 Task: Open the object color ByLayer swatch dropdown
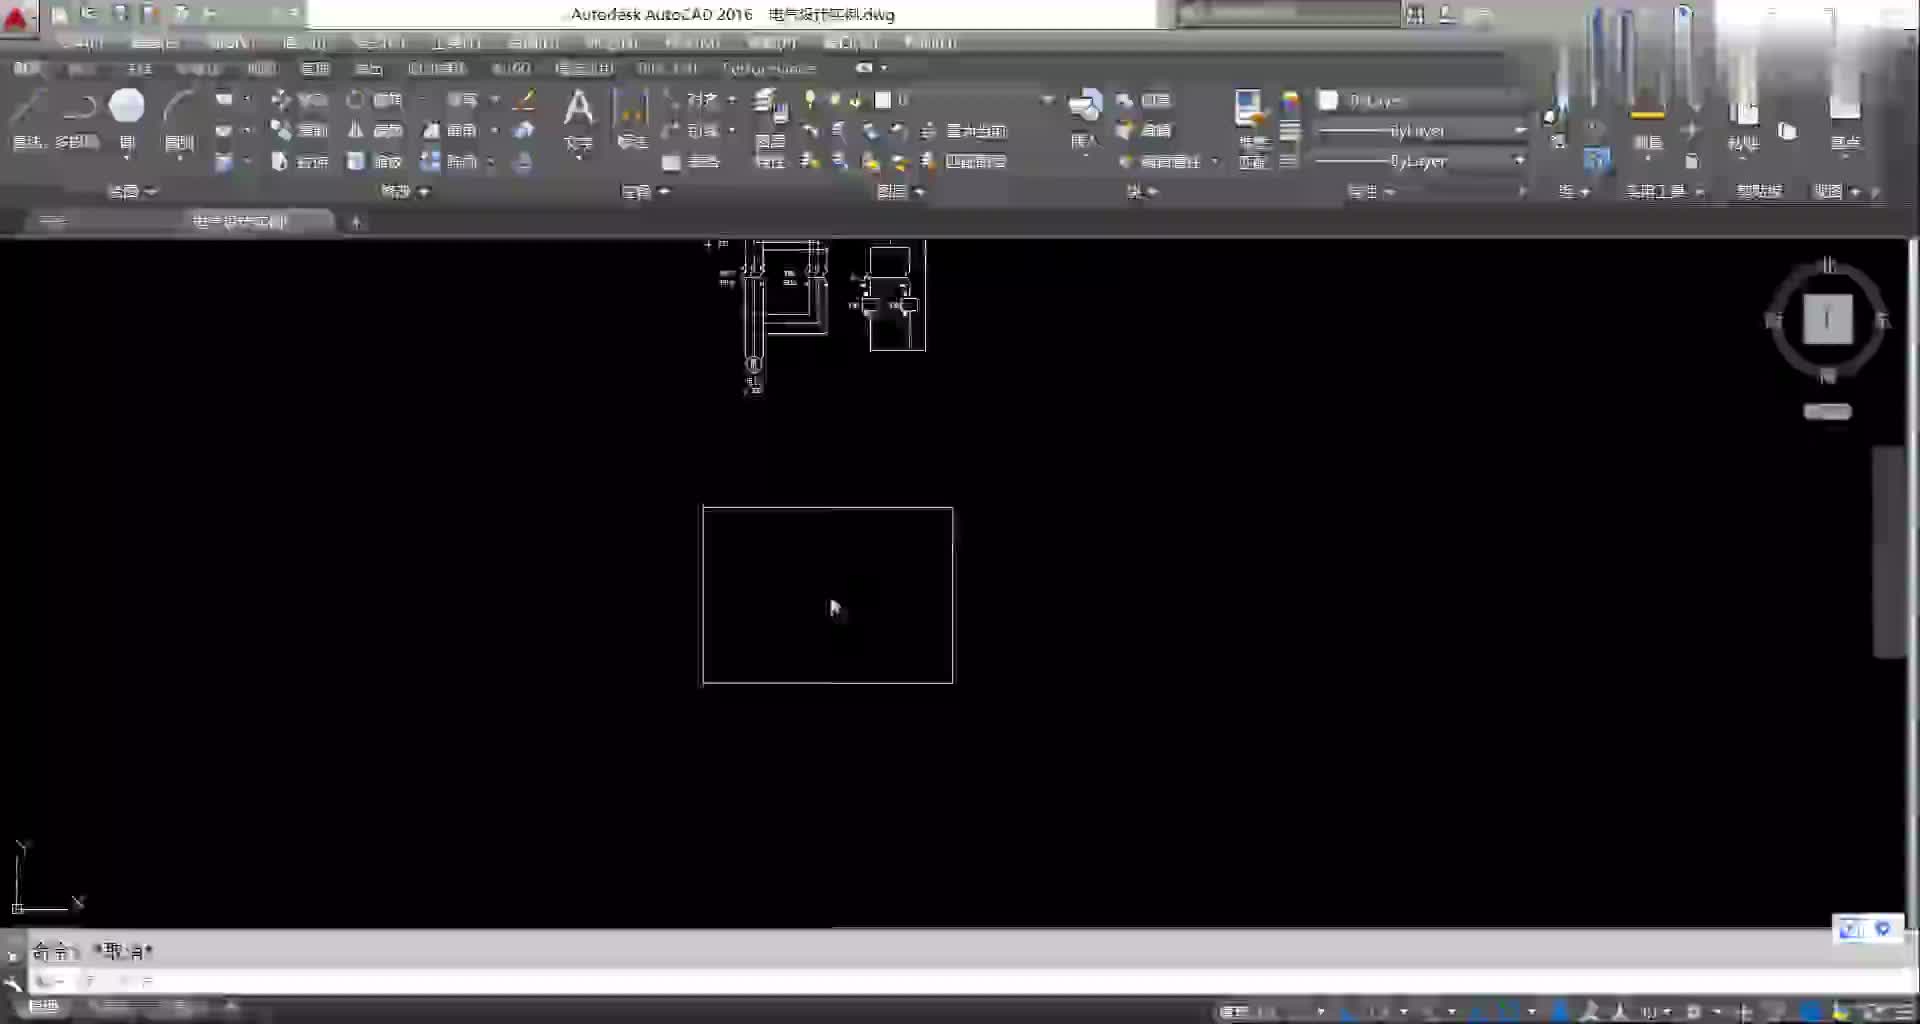pos(1422,101)
